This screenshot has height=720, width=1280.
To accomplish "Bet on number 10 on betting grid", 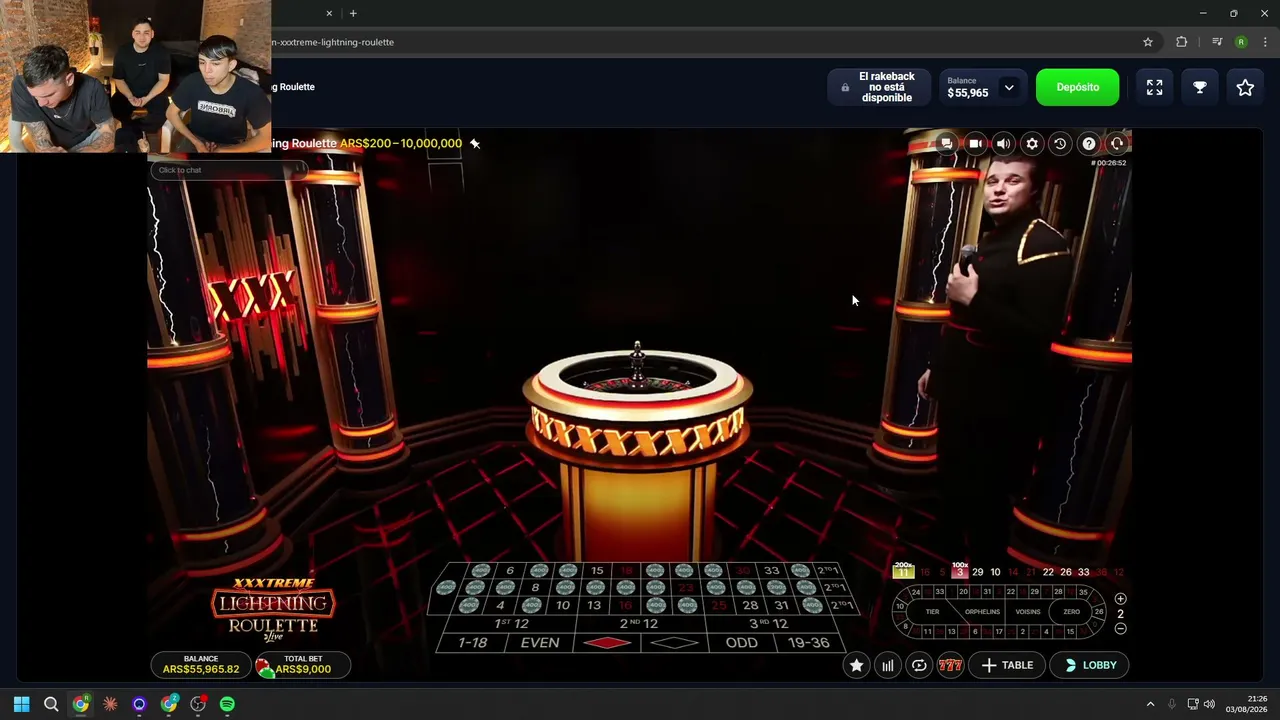I will coord(563,605).
